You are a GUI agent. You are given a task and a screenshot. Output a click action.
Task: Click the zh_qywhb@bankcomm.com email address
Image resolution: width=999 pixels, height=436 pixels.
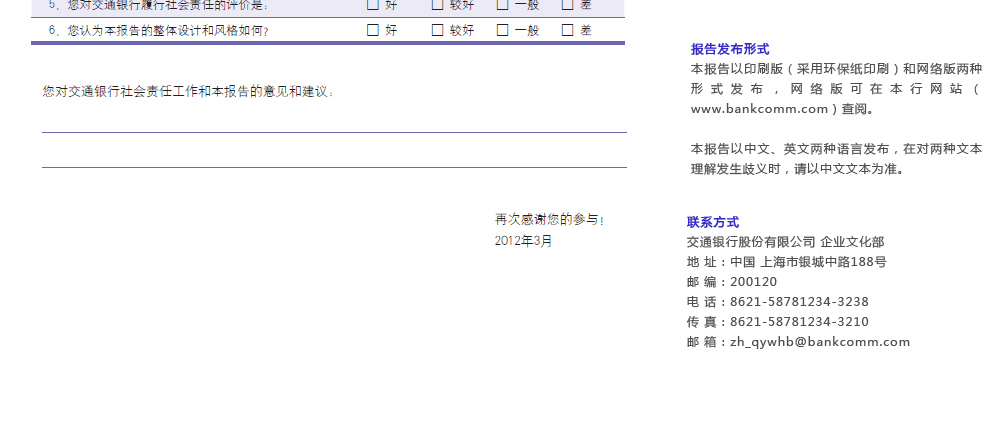820,342
